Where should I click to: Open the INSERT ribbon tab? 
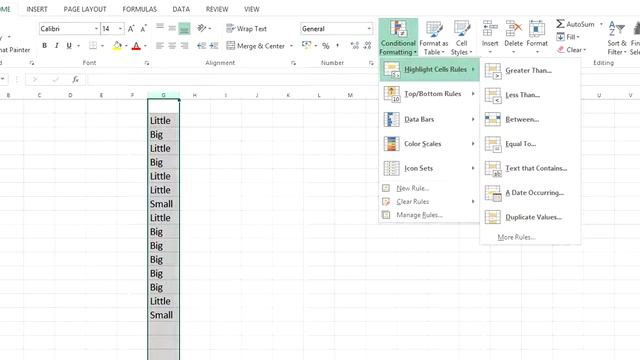click(37, 9)
